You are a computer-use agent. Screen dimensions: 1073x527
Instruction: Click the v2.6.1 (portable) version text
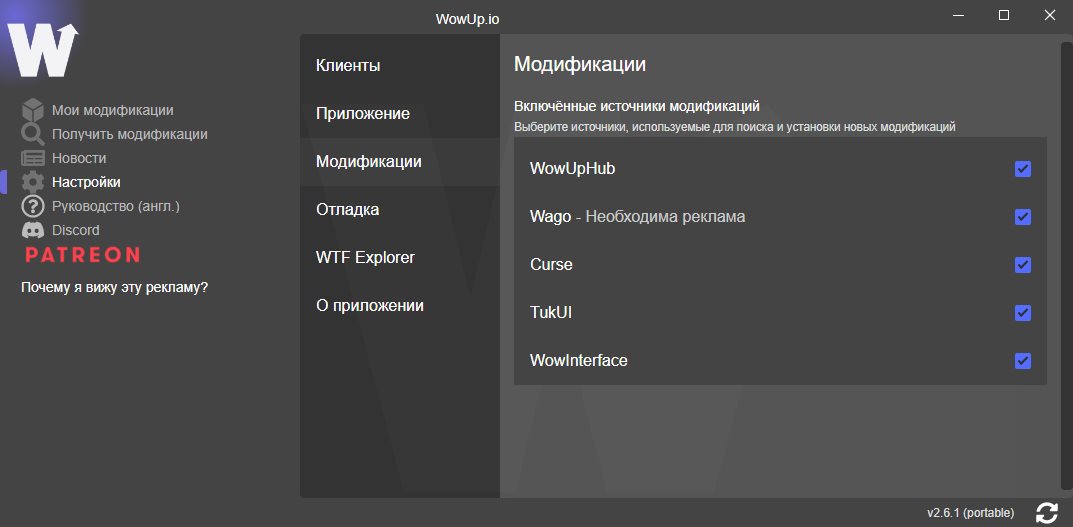[x=970, y=513]
